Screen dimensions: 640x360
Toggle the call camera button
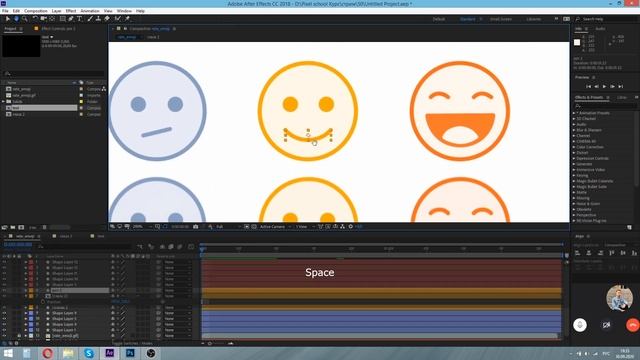click(607, 325)
